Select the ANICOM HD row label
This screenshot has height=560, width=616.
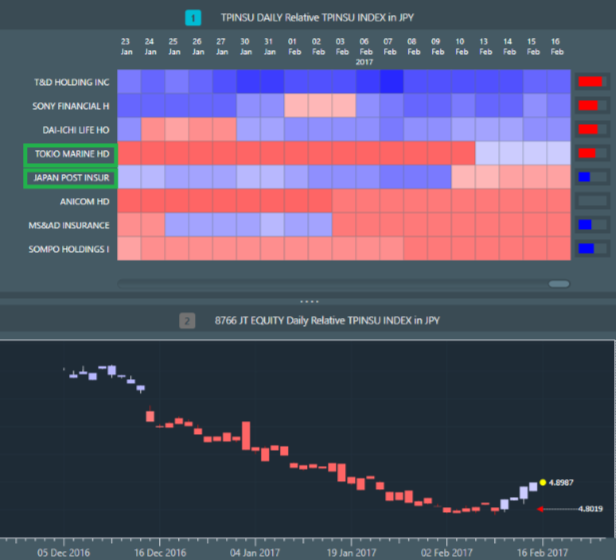(84, 202)
